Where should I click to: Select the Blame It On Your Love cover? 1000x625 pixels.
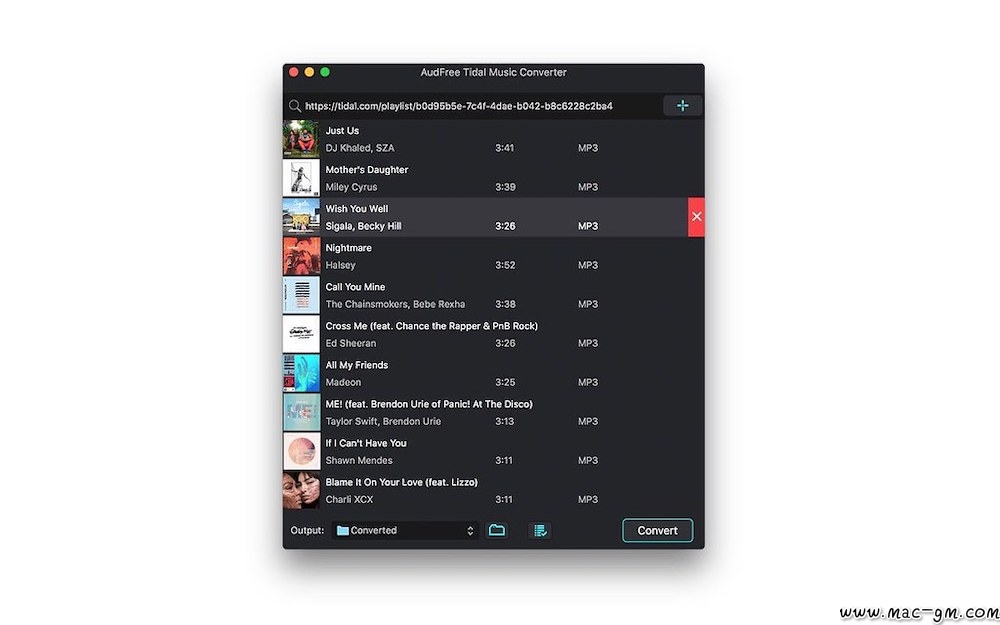point(301,490)
